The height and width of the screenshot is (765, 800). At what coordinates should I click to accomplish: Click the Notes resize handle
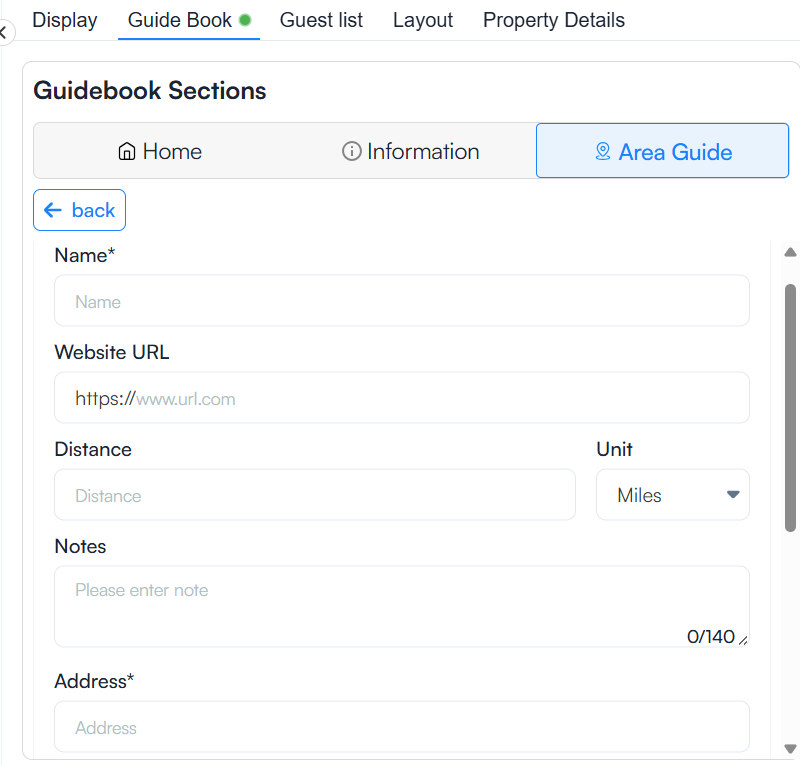tap(743, 640)
